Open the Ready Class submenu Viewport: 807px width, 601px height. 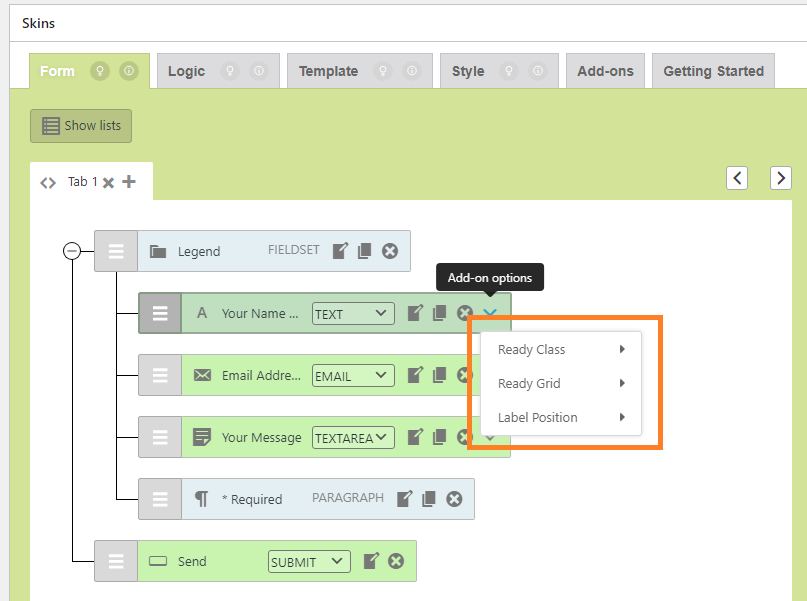click(x=560, y=350)
